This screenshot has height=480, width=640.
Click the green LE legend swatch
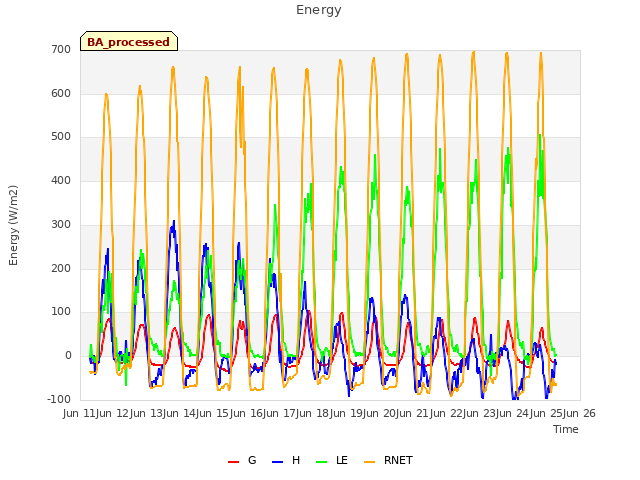pyautogui.click(x=322, y=462)
